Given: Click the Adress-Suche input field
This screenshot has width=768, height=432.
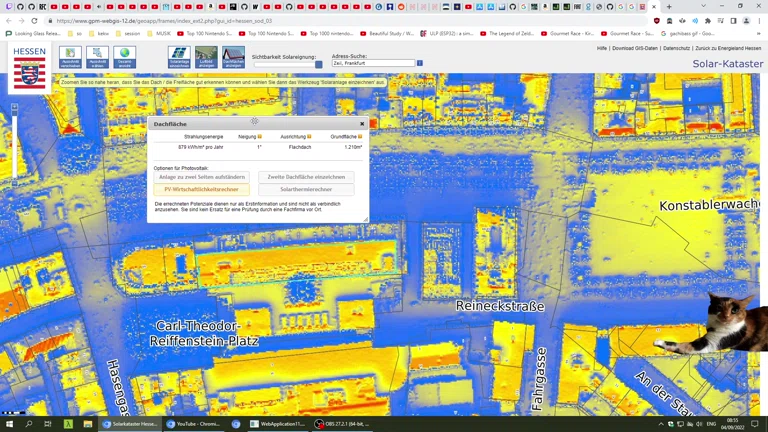Looking at the screenshot, I should pos(372,63).
